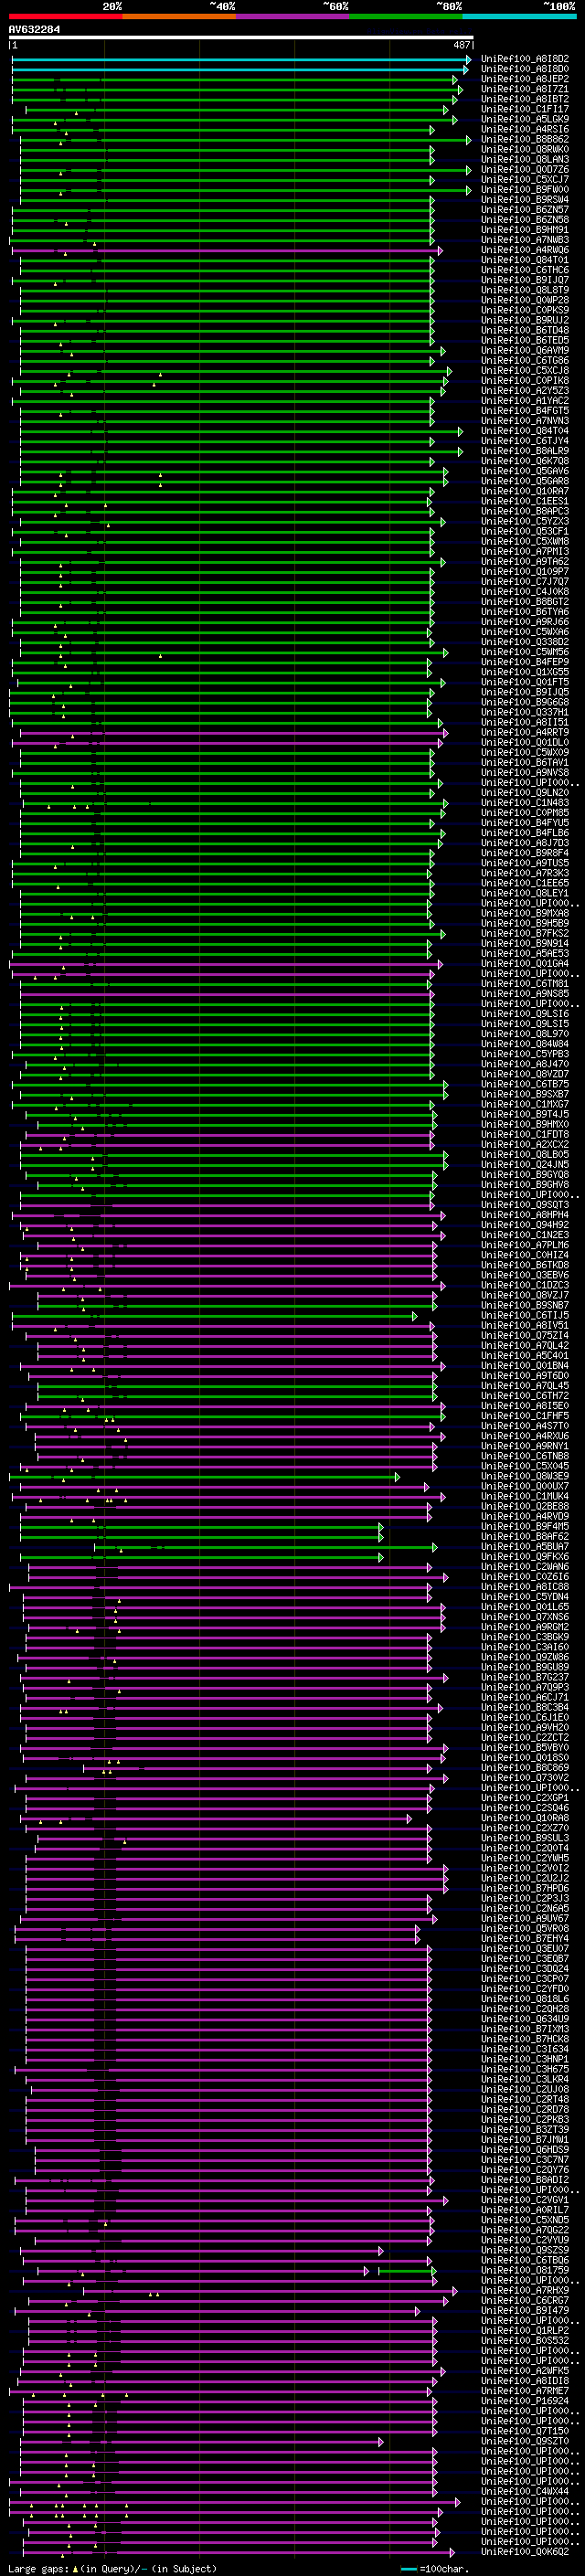Viewport: 585px width, 2576px height.
Task: Select the UniRef100_Q1RLP2 label
Action: (x=525, y=2330)
